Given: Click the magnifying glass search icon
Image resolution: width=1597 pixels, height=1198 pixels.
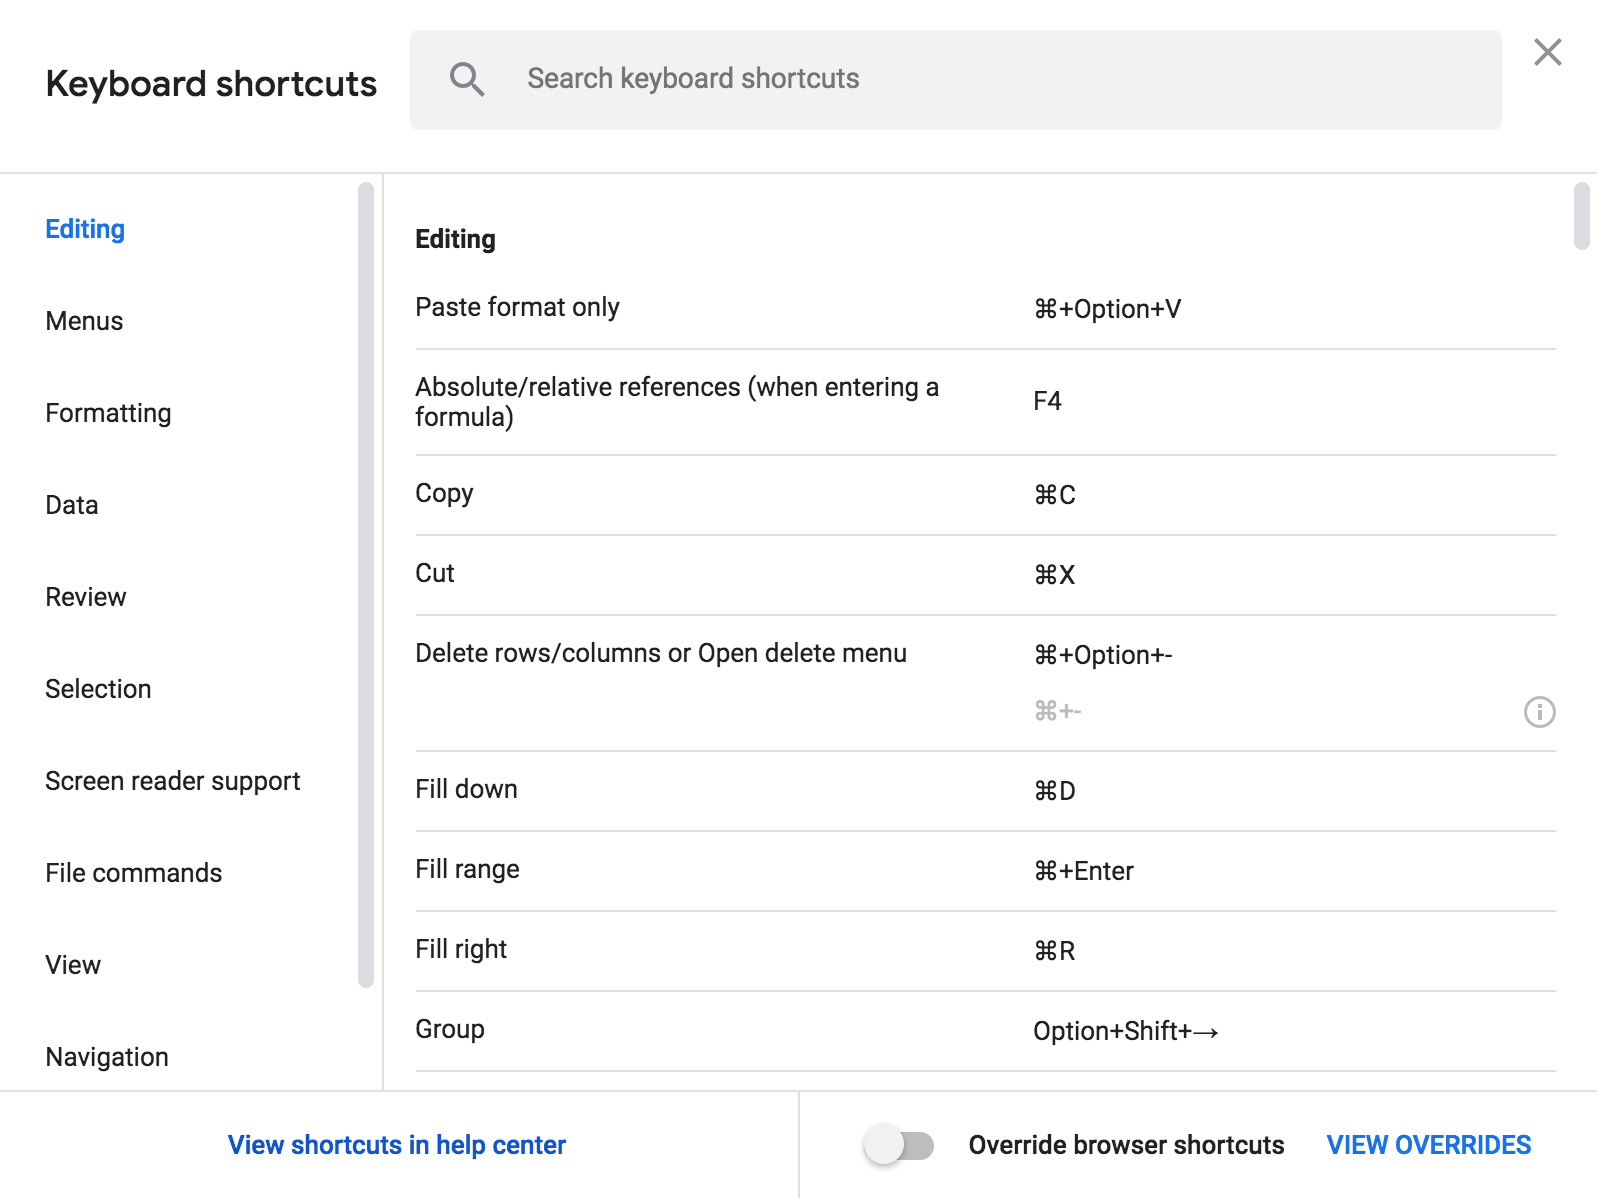Looking at the screenshot, I should [467, 79].
